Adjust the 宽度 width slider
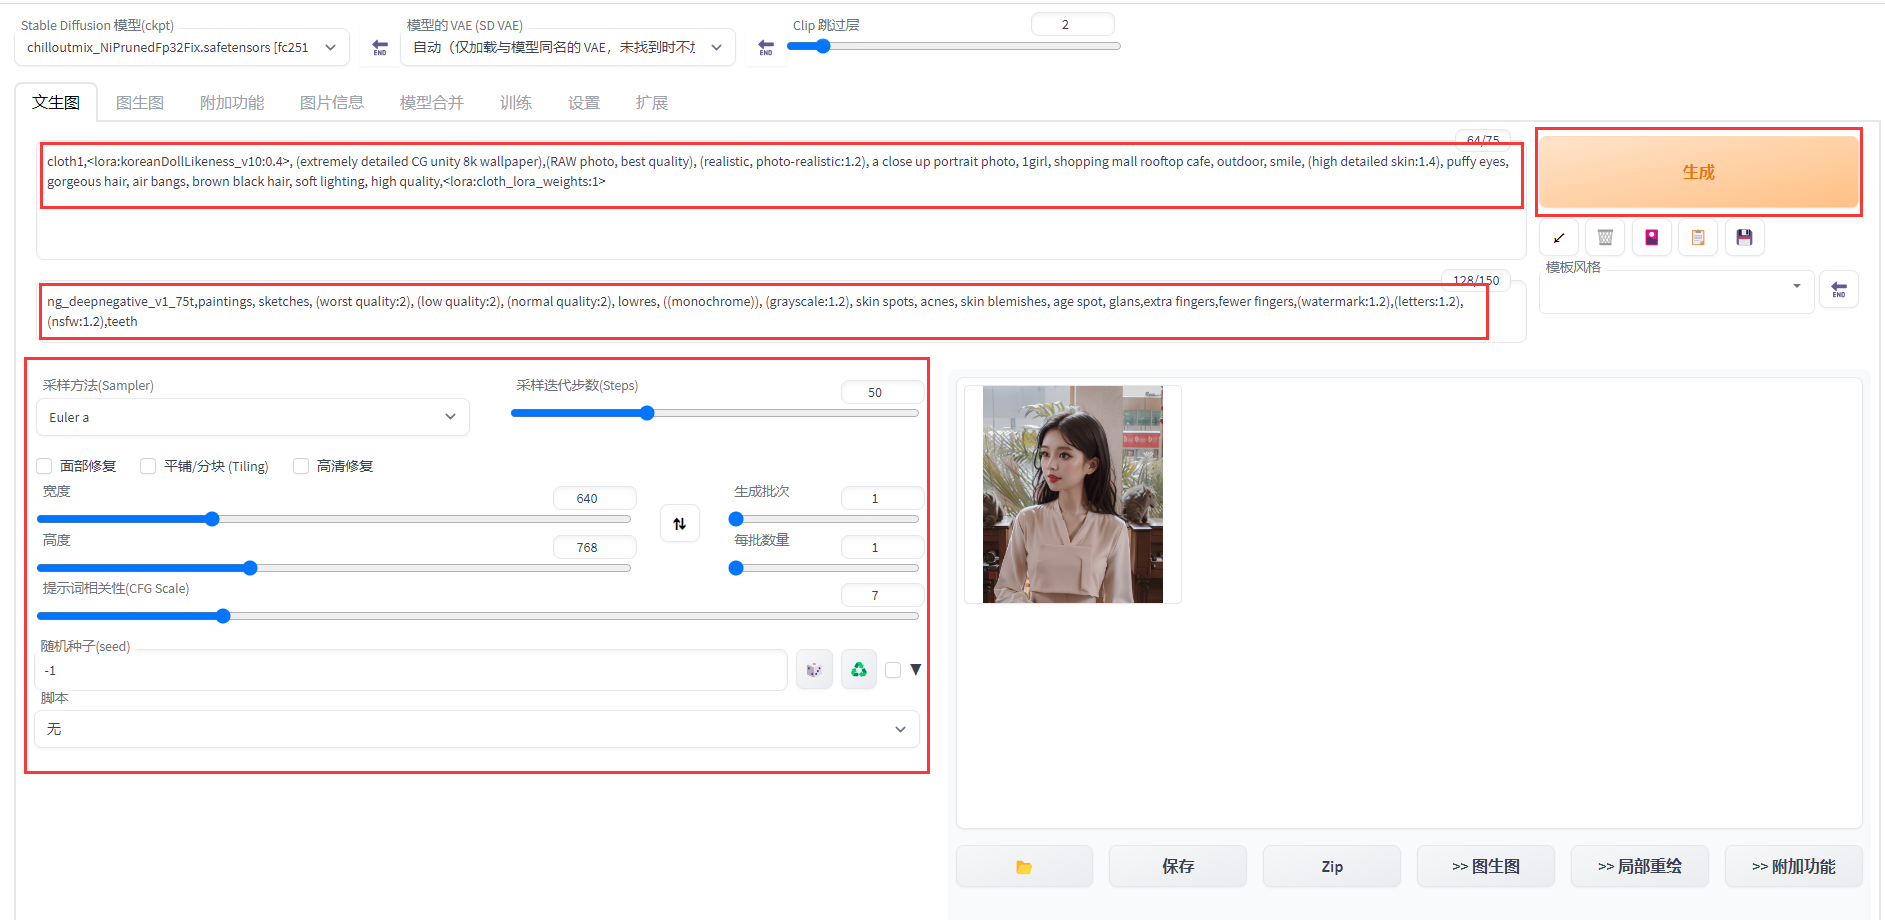 [333, 519]
